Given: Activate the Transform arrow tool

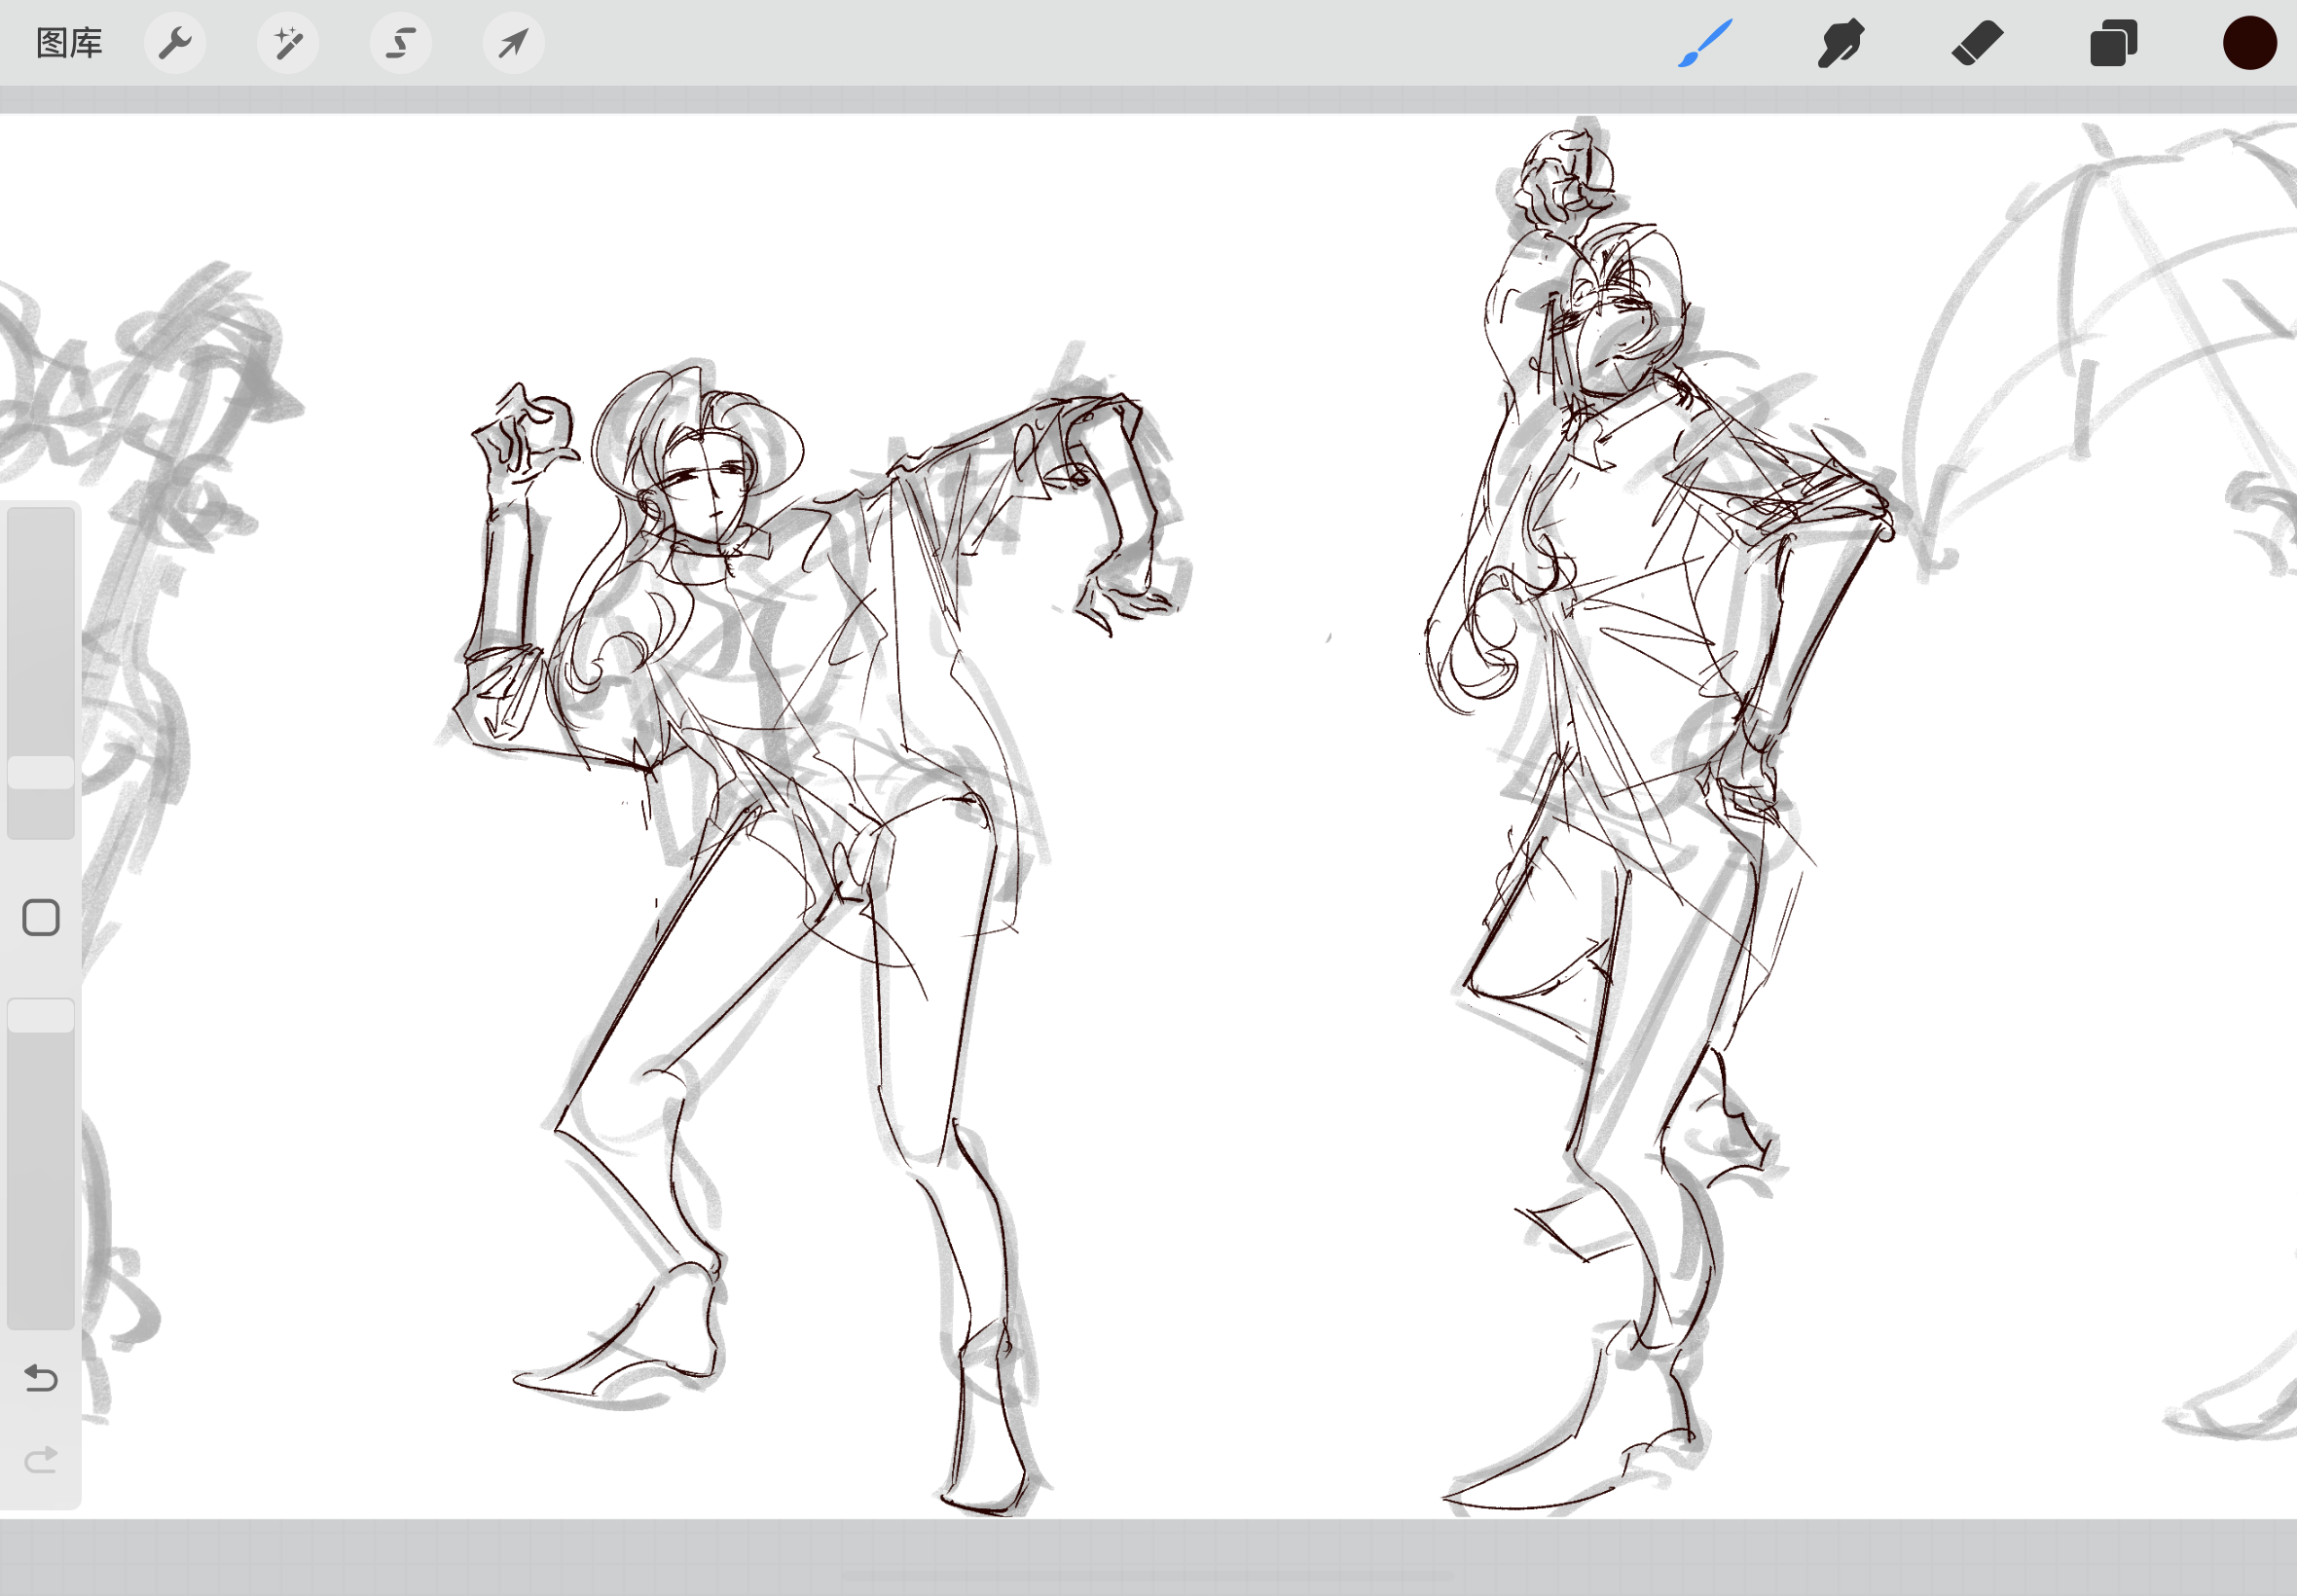Looking at the screenshot, I should [x=513, y=43].
